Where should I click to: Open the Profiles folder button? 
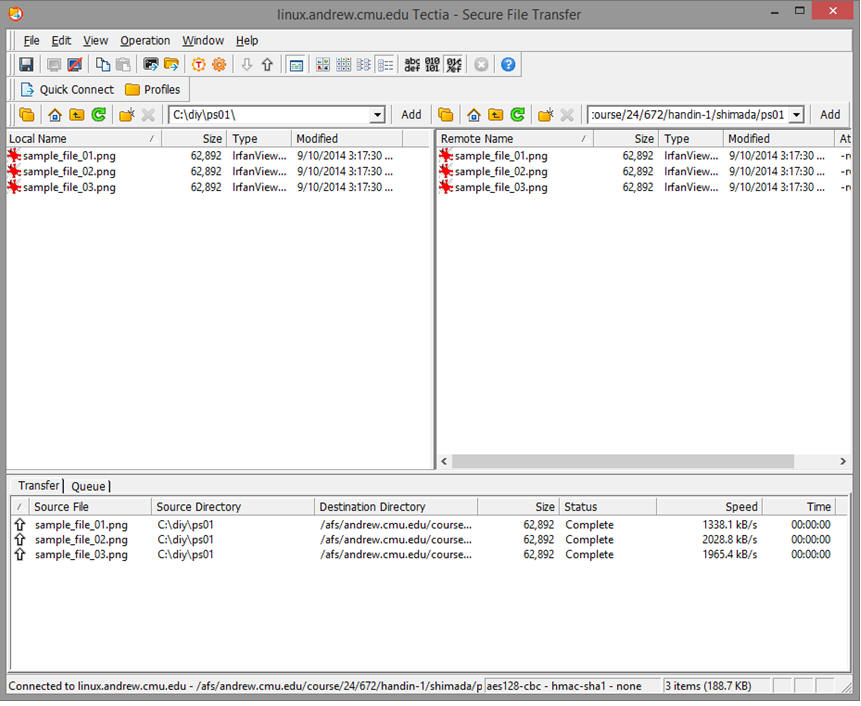click(x=153, y=89)
